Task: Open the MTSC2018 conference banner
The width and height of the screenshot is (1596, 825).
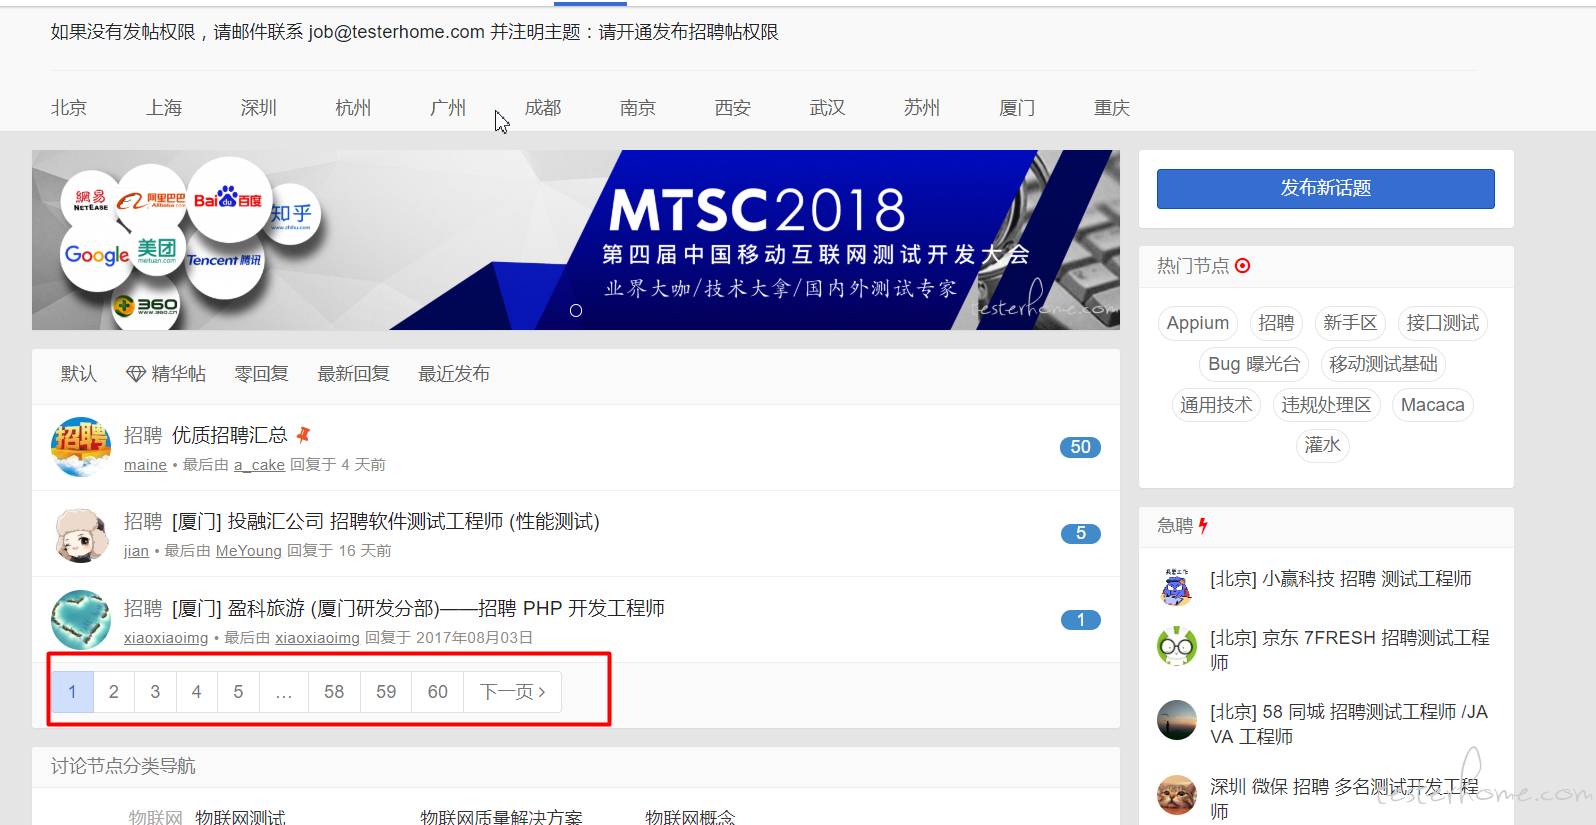Action: (x=576, y=240)
